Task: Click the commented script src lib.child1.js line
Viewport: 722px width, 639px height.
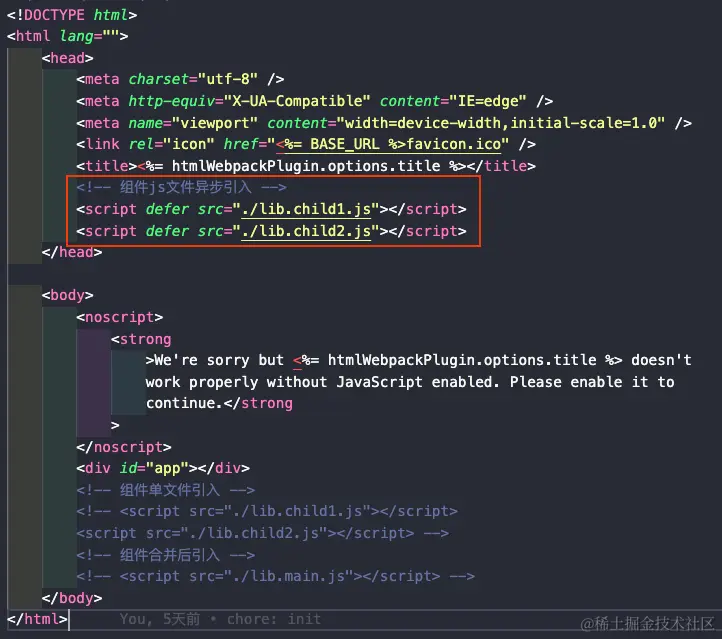Action: [x=267, y=511]
